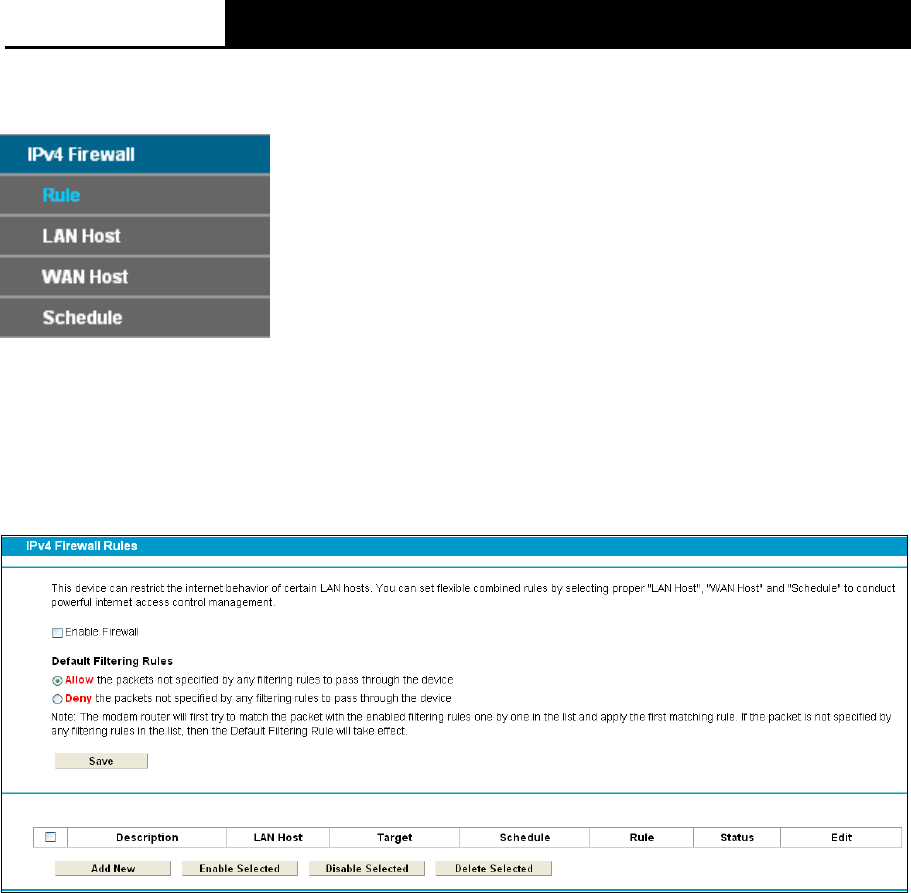Select the Rule submenu item
The width and height of the screenshot is (911, 893).
(135, 195)
